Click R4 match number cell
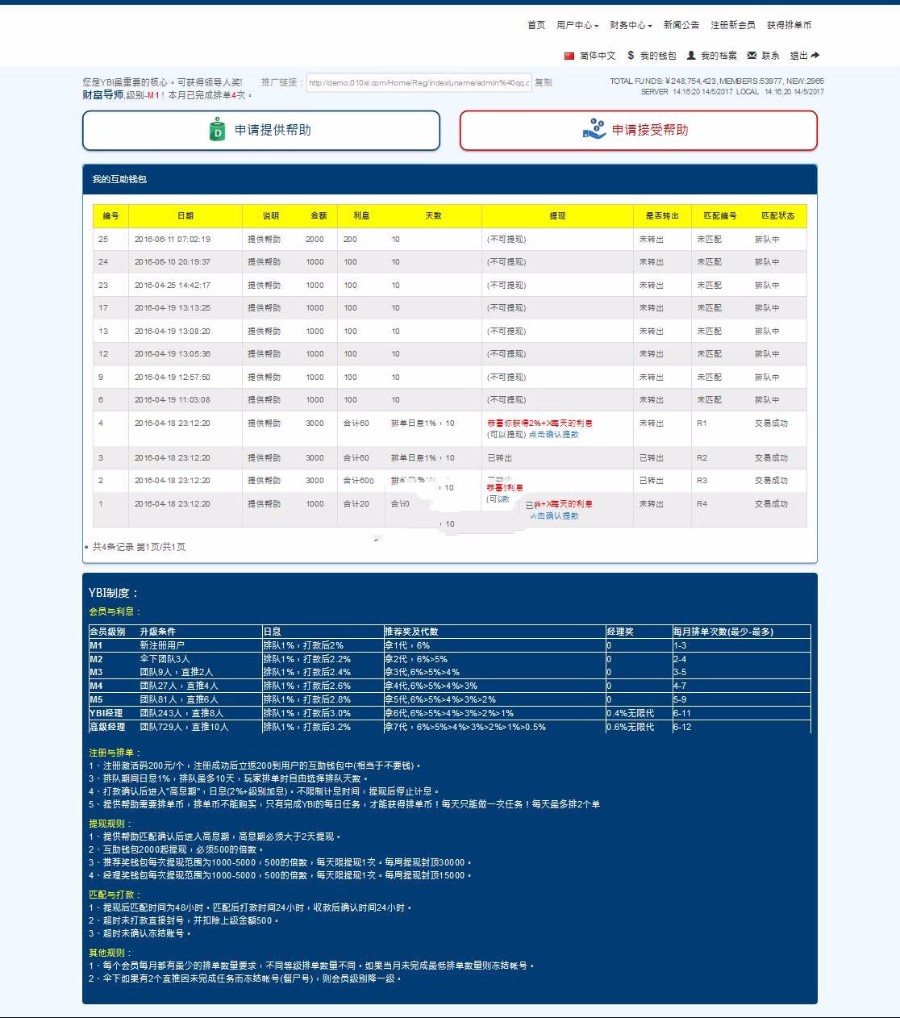 [702, 504]
